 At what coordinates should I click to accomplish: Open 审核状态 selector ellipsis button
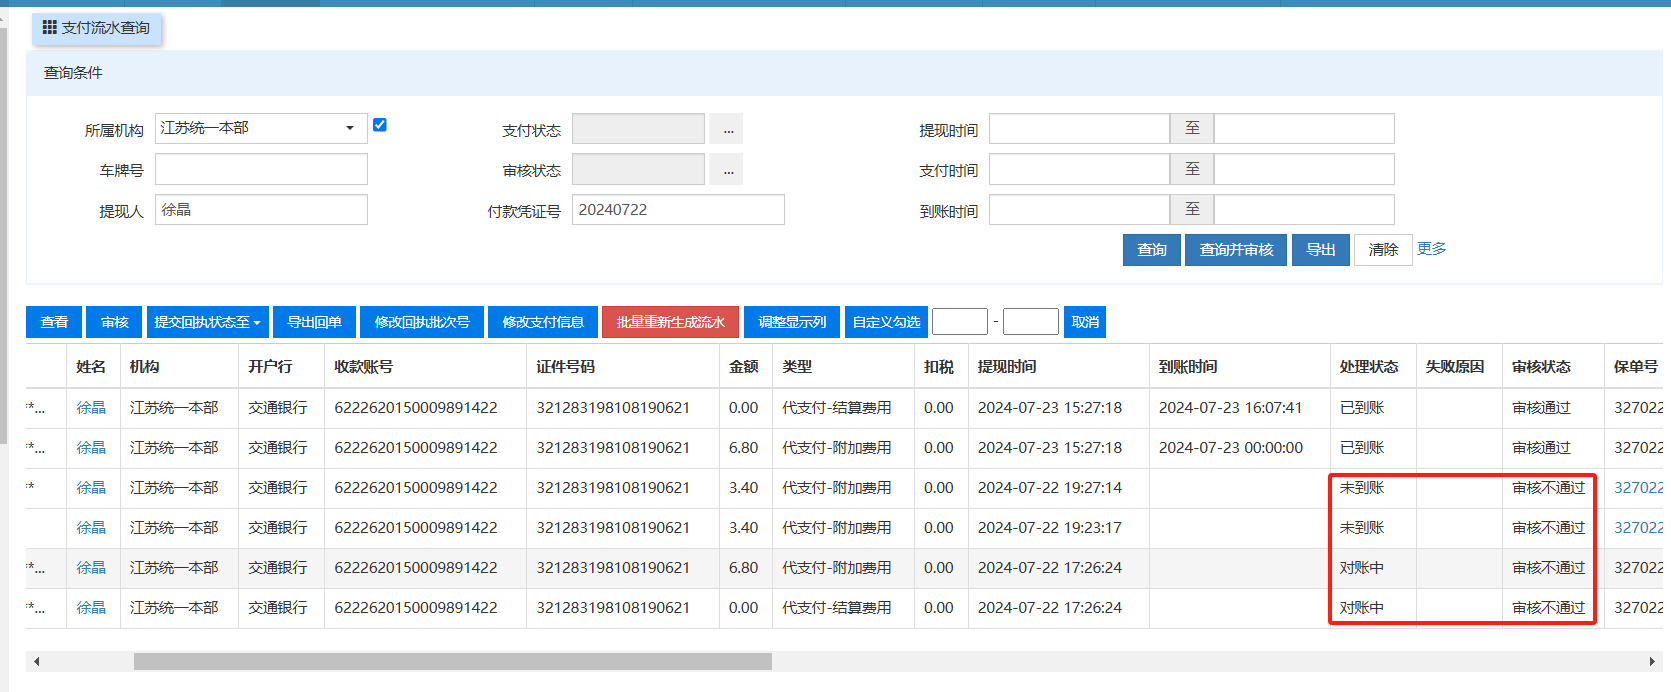coord(727,170)
